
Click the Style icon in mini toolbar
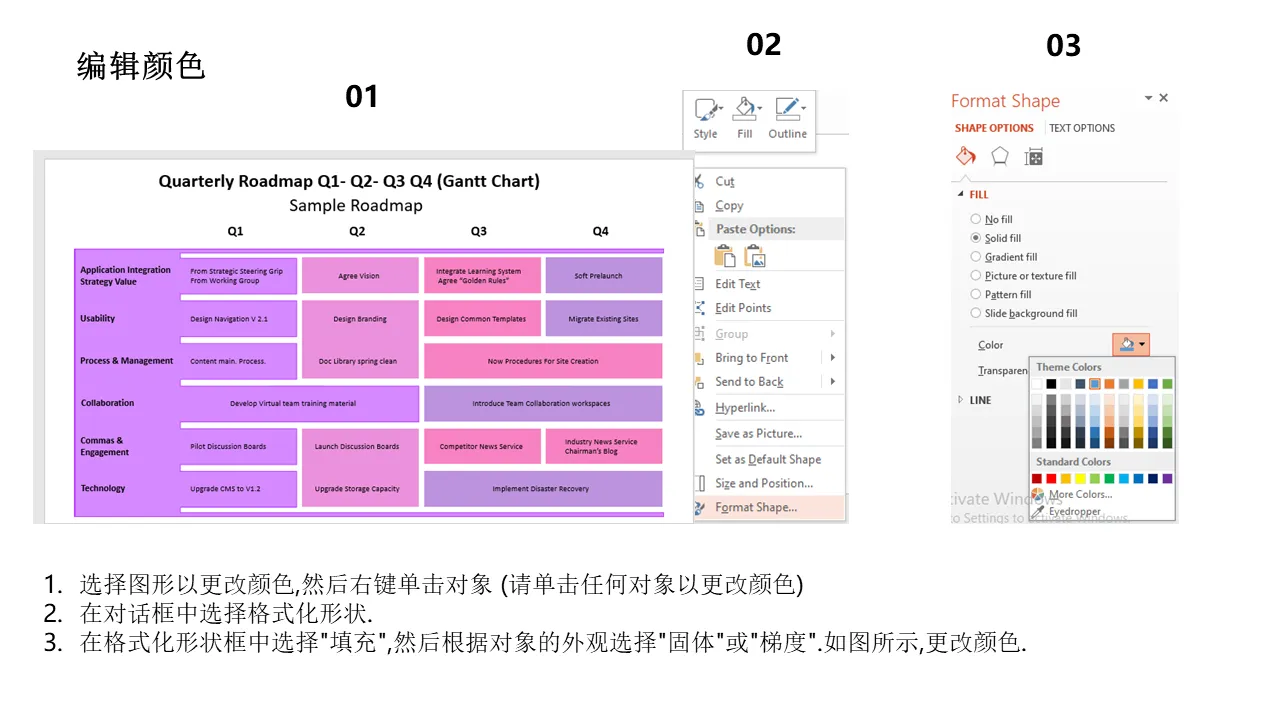[707, 110]
